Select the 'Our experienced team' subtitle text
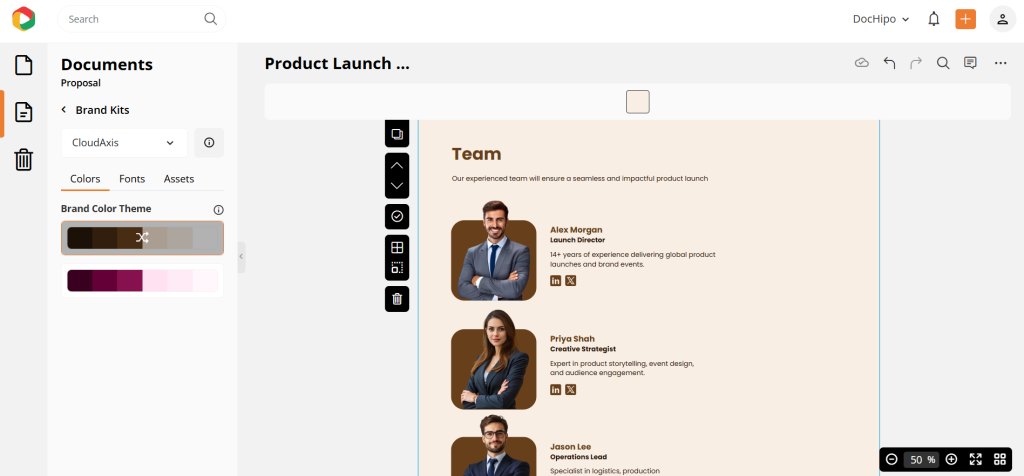1024x476 pixels. pos(580,178)
